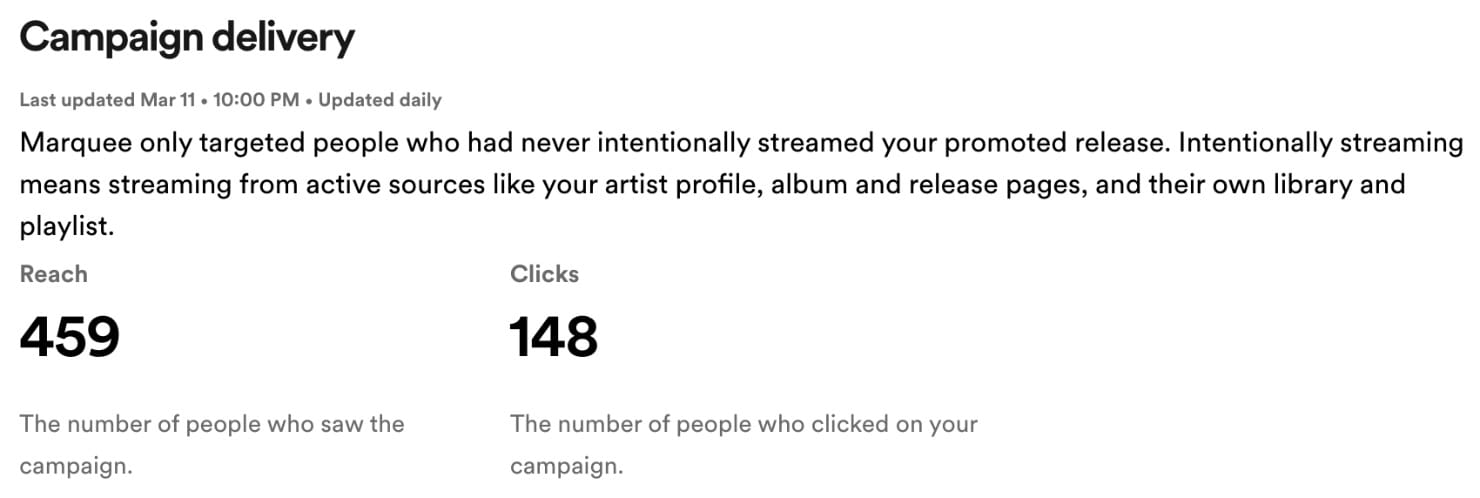The height and width of the screenshot is (498, 1480).
Task: Click the Reach metric label
Action: (53, 274)
